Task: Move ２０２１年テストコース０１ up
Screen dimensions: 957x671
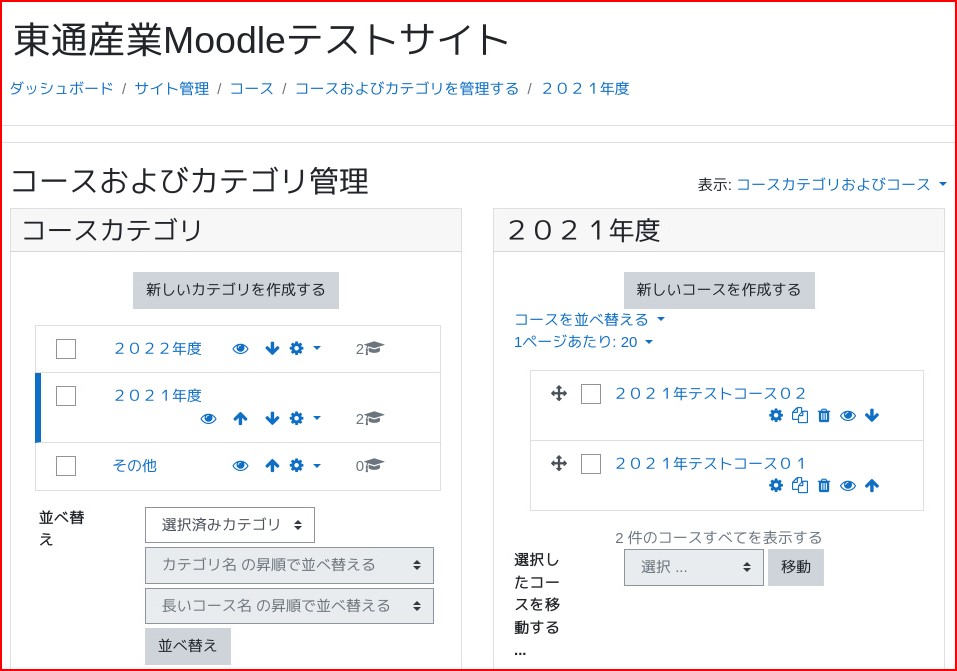Action: [872, 485]
